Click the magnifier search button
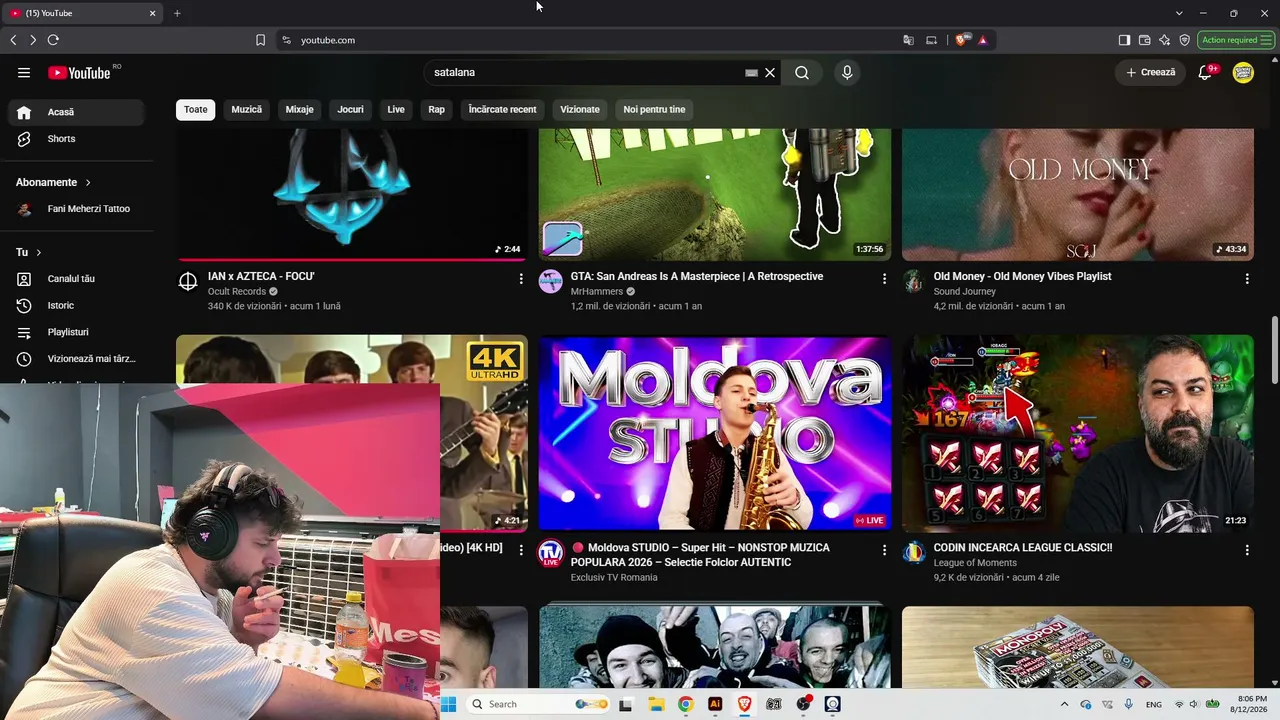 (x=802, y=73)
